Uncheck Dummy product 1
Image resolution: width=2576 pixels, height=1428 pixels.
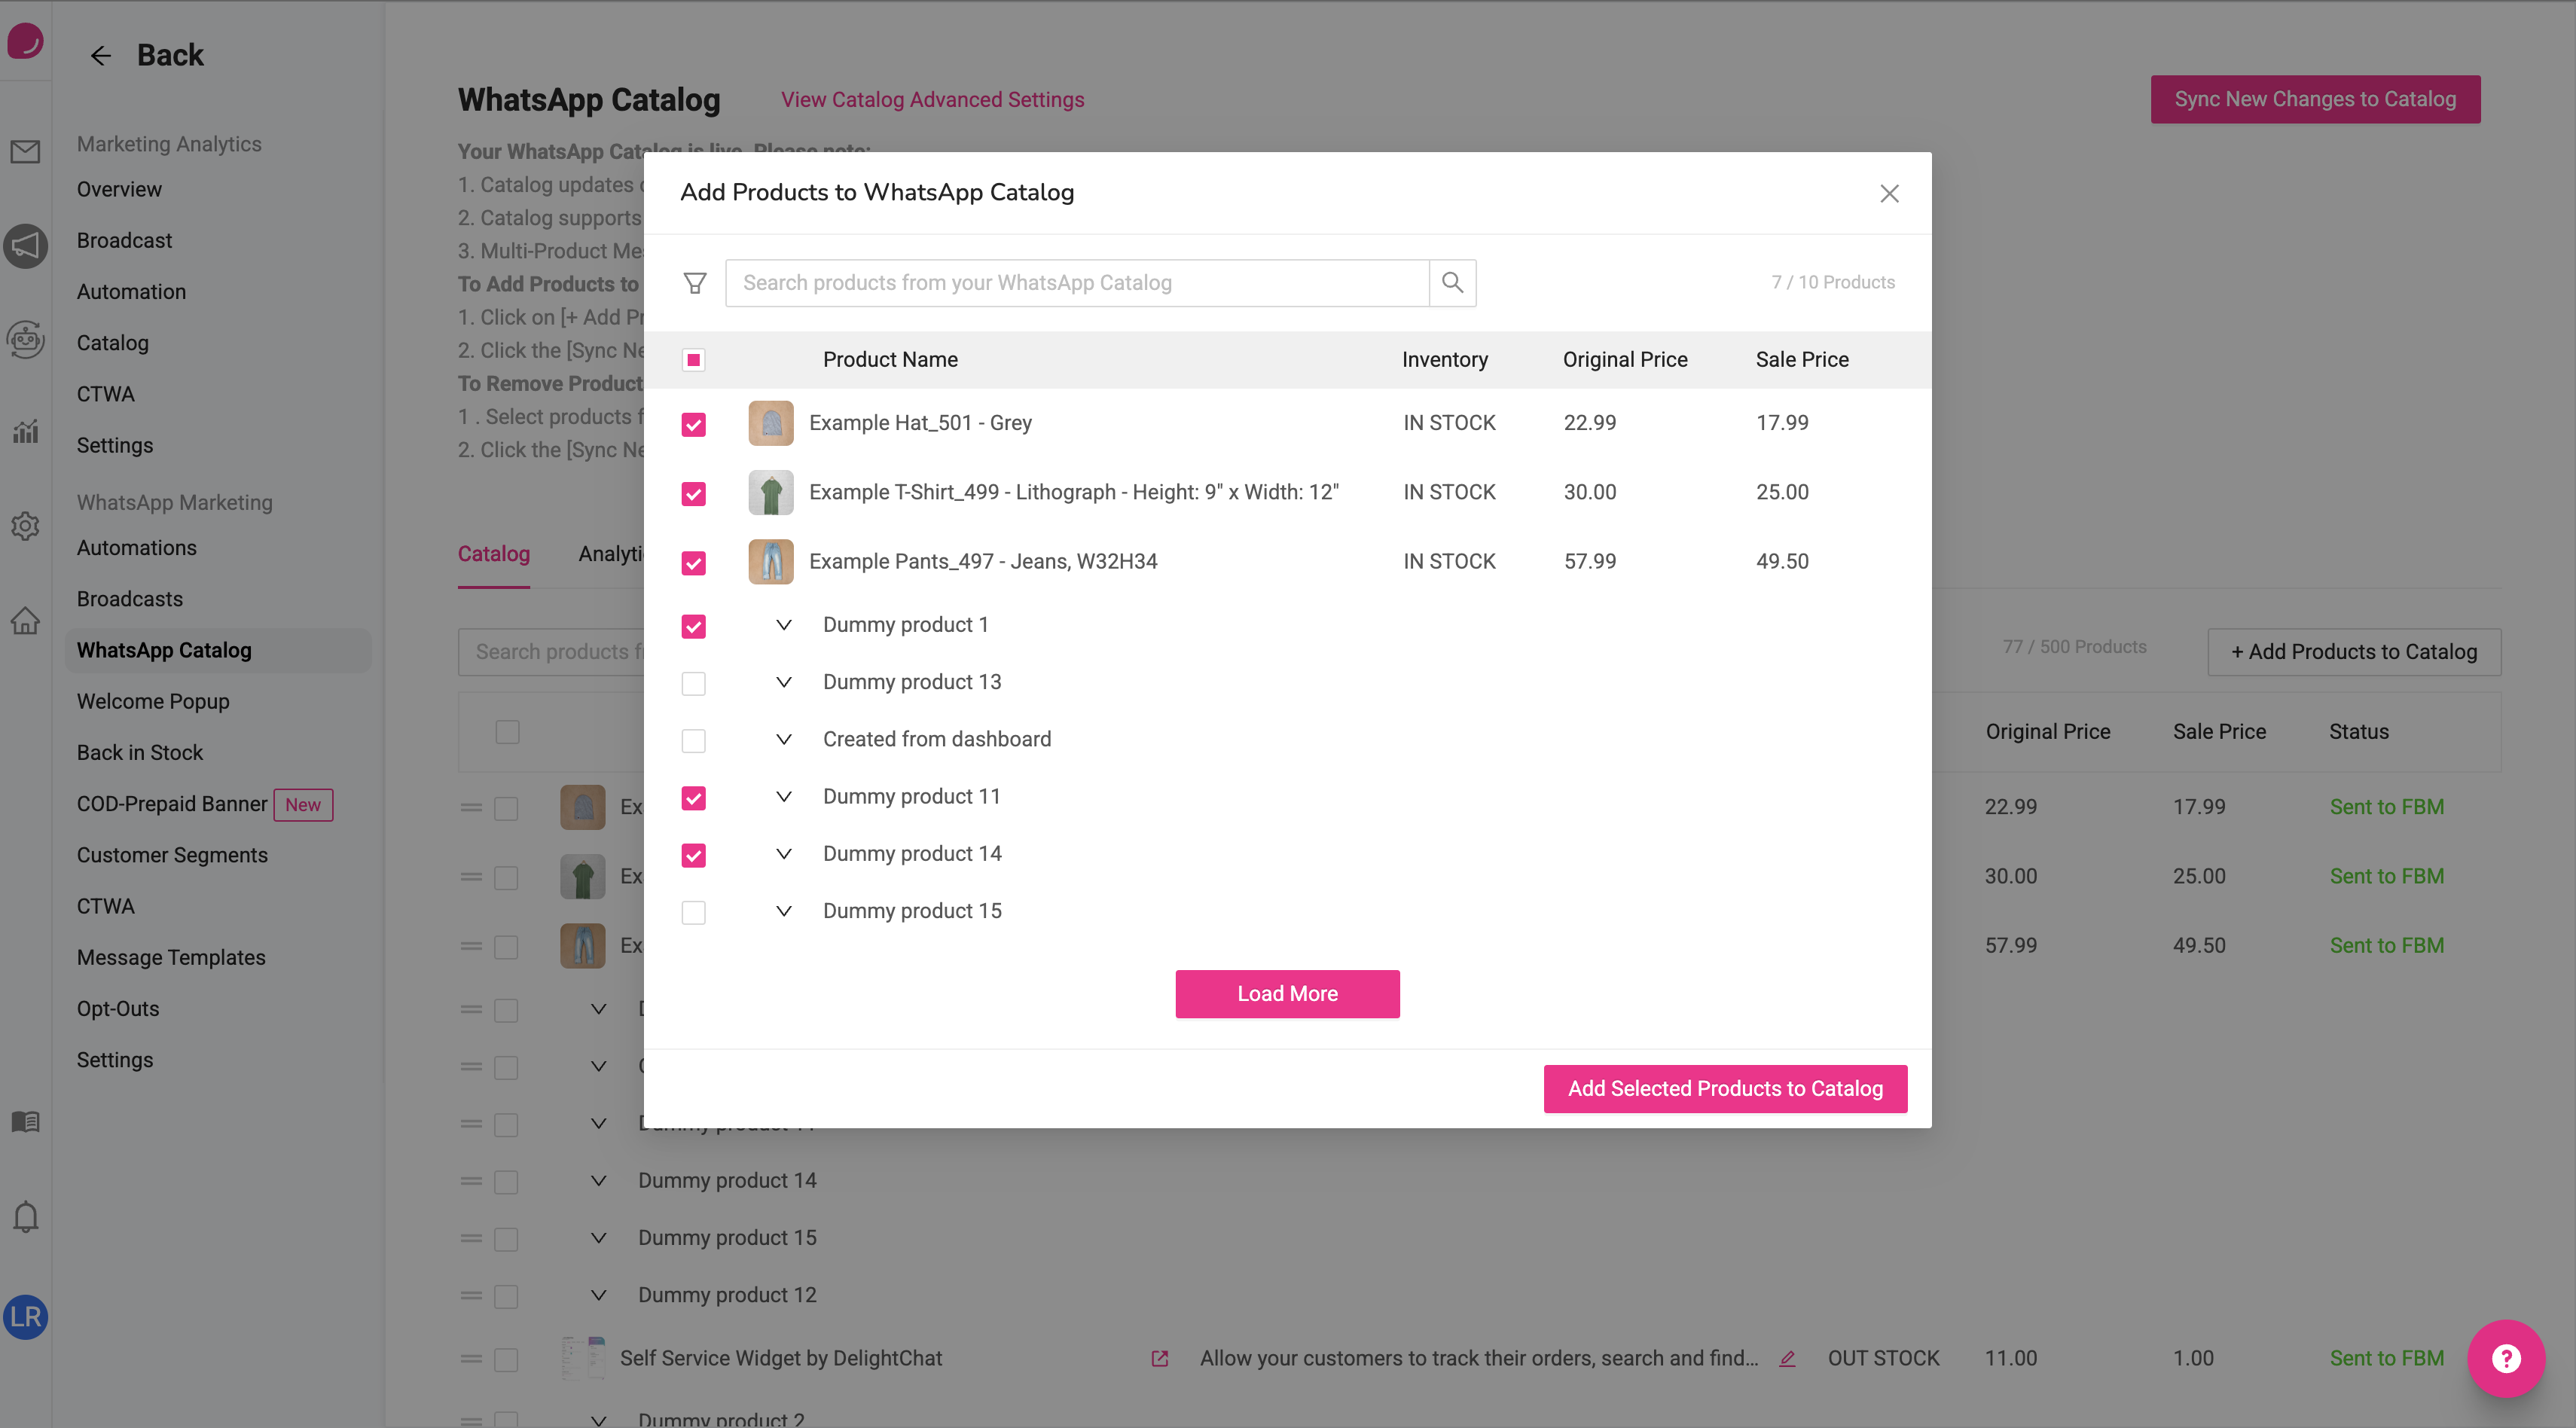[694, 626]
